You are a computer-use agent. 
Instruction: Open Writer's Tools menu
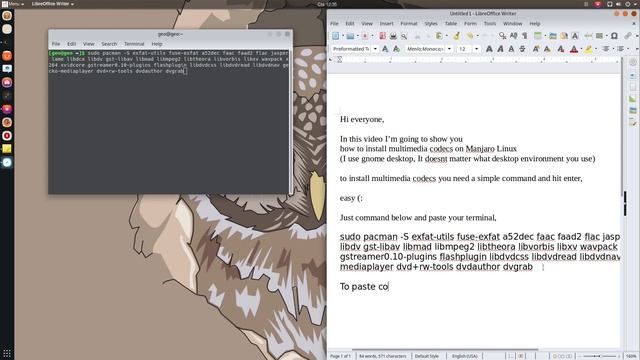coord(489,24)
